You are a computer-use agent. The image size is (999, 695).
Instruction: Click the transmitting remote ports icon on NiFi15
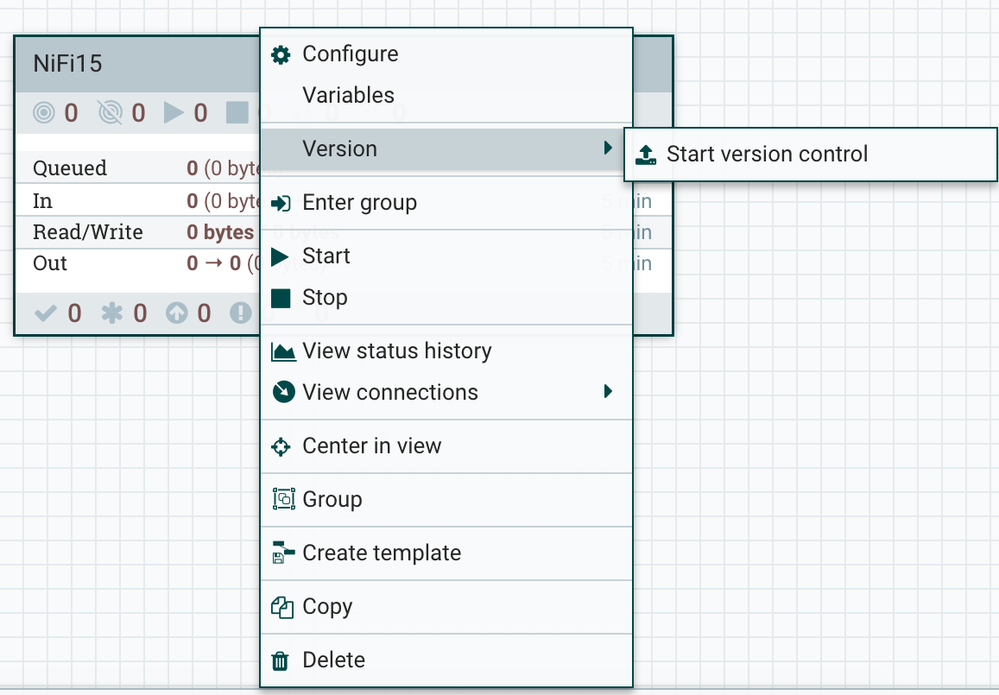pyautogui.click(x=41, y=113)
